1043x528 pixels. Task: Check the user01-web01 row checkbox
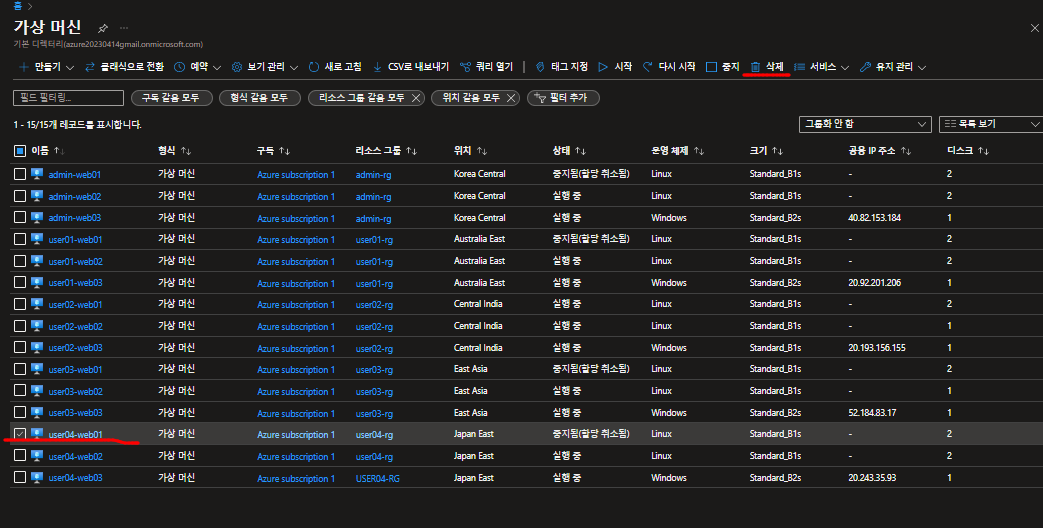[20, 239]
